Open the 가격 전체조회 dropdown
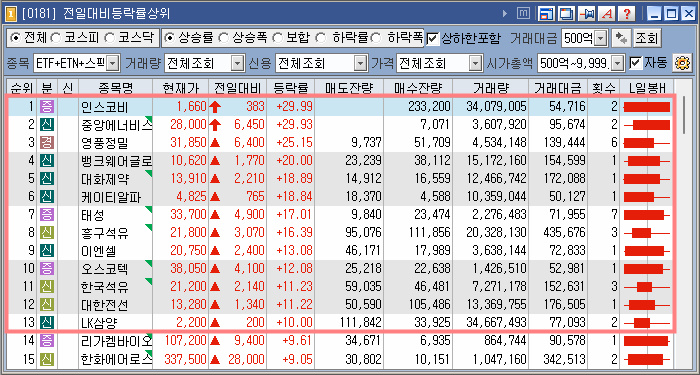The width and height of the screenshot is (700, 375). click(x=476, y=63)
